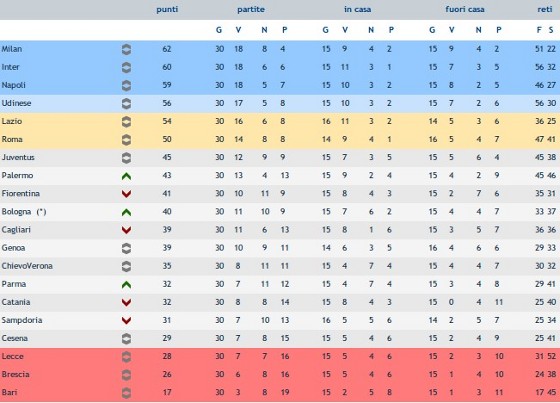
Task: Click the unchanged position icon beside Milan
Action: [126, 49]
